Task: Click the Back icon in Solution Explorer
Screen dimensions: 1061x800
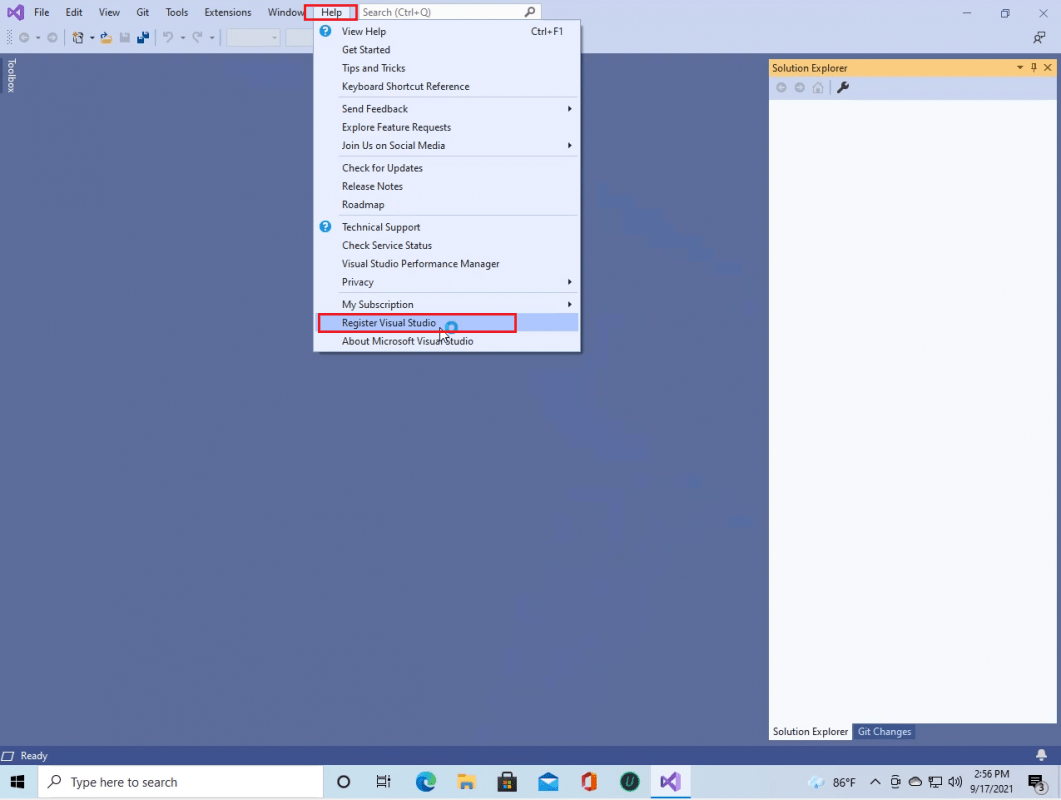Action: click(x=781, y=87)
